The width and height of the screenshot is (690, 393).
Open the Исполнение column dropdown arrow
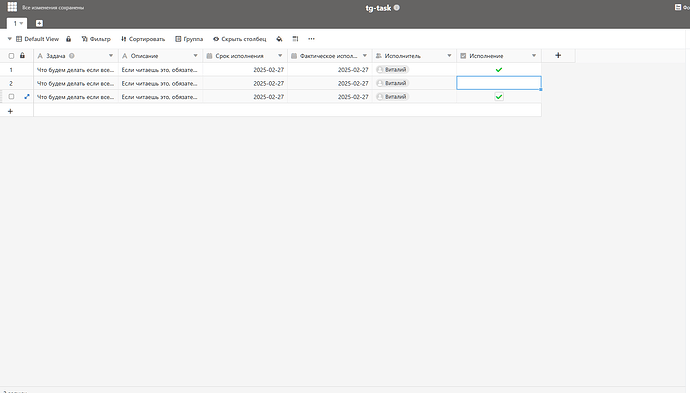tap(534, 55)
